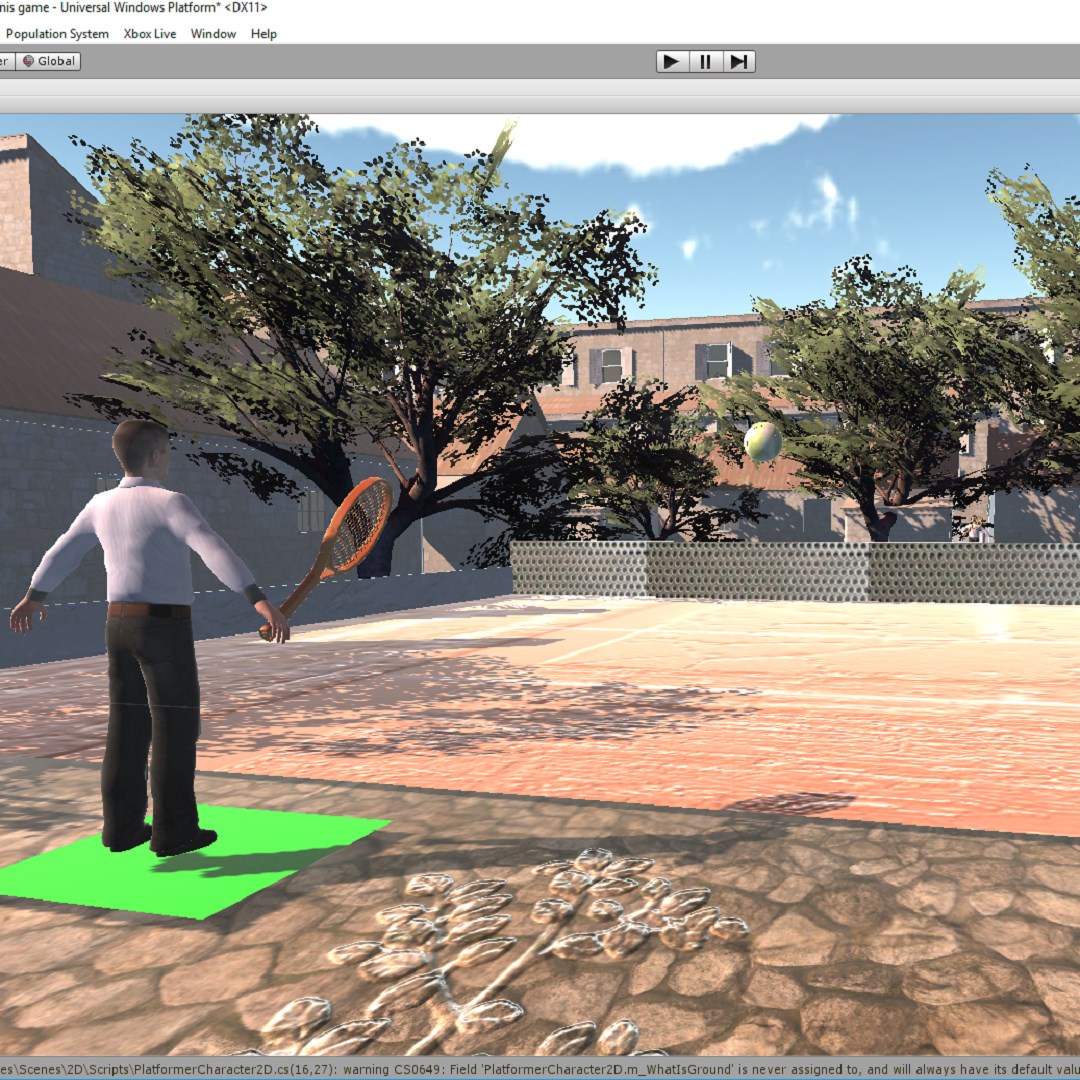Image resolution: width=1080 pixels, height=1080 pixels.
Task: Open the Xbox Live menu
Action: (149, 34)
